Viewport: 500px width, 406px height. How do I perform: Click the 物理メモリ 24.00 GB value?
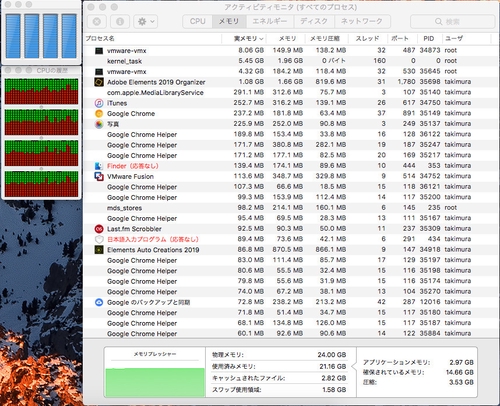(x=332, y=355)
